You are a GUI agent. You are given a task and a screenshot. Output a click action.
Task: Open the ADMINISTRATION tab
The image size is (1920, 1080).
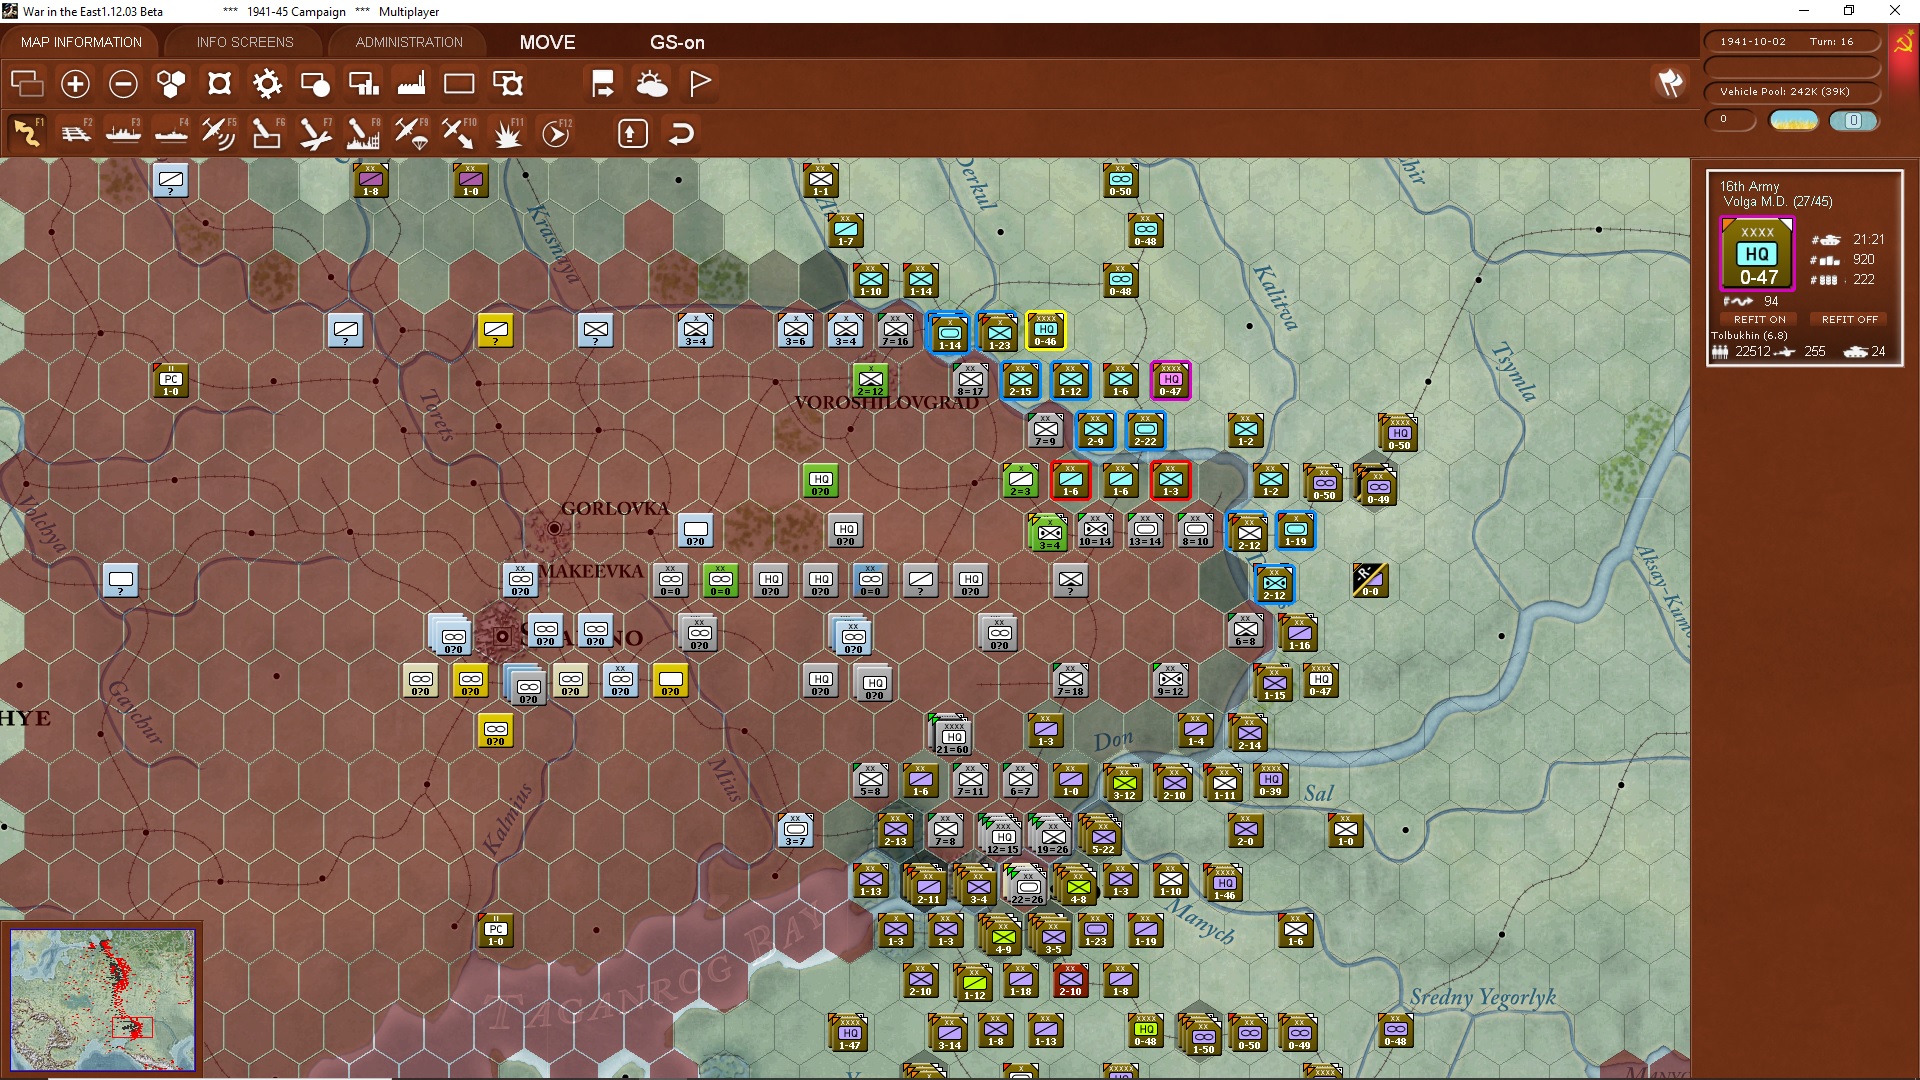tap(409, 42)
